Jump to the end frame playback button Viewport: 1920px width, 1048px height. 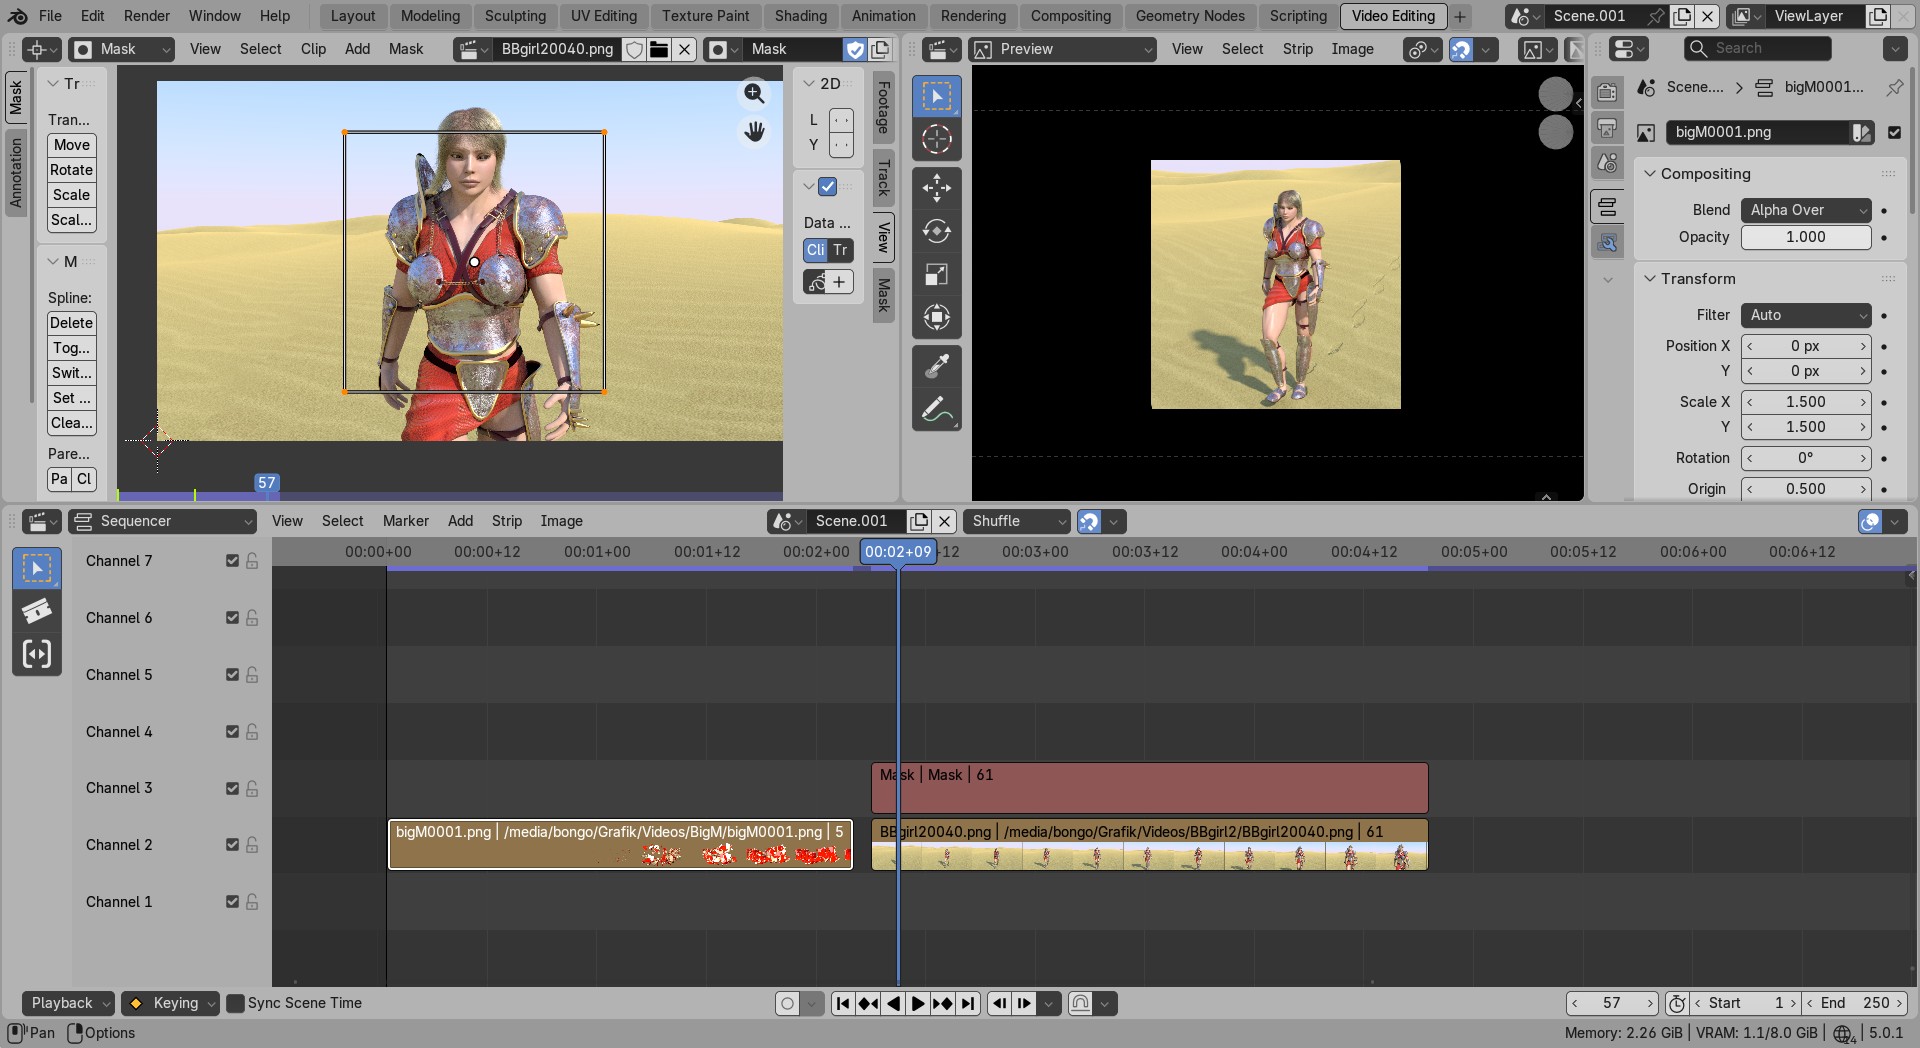967,1003
